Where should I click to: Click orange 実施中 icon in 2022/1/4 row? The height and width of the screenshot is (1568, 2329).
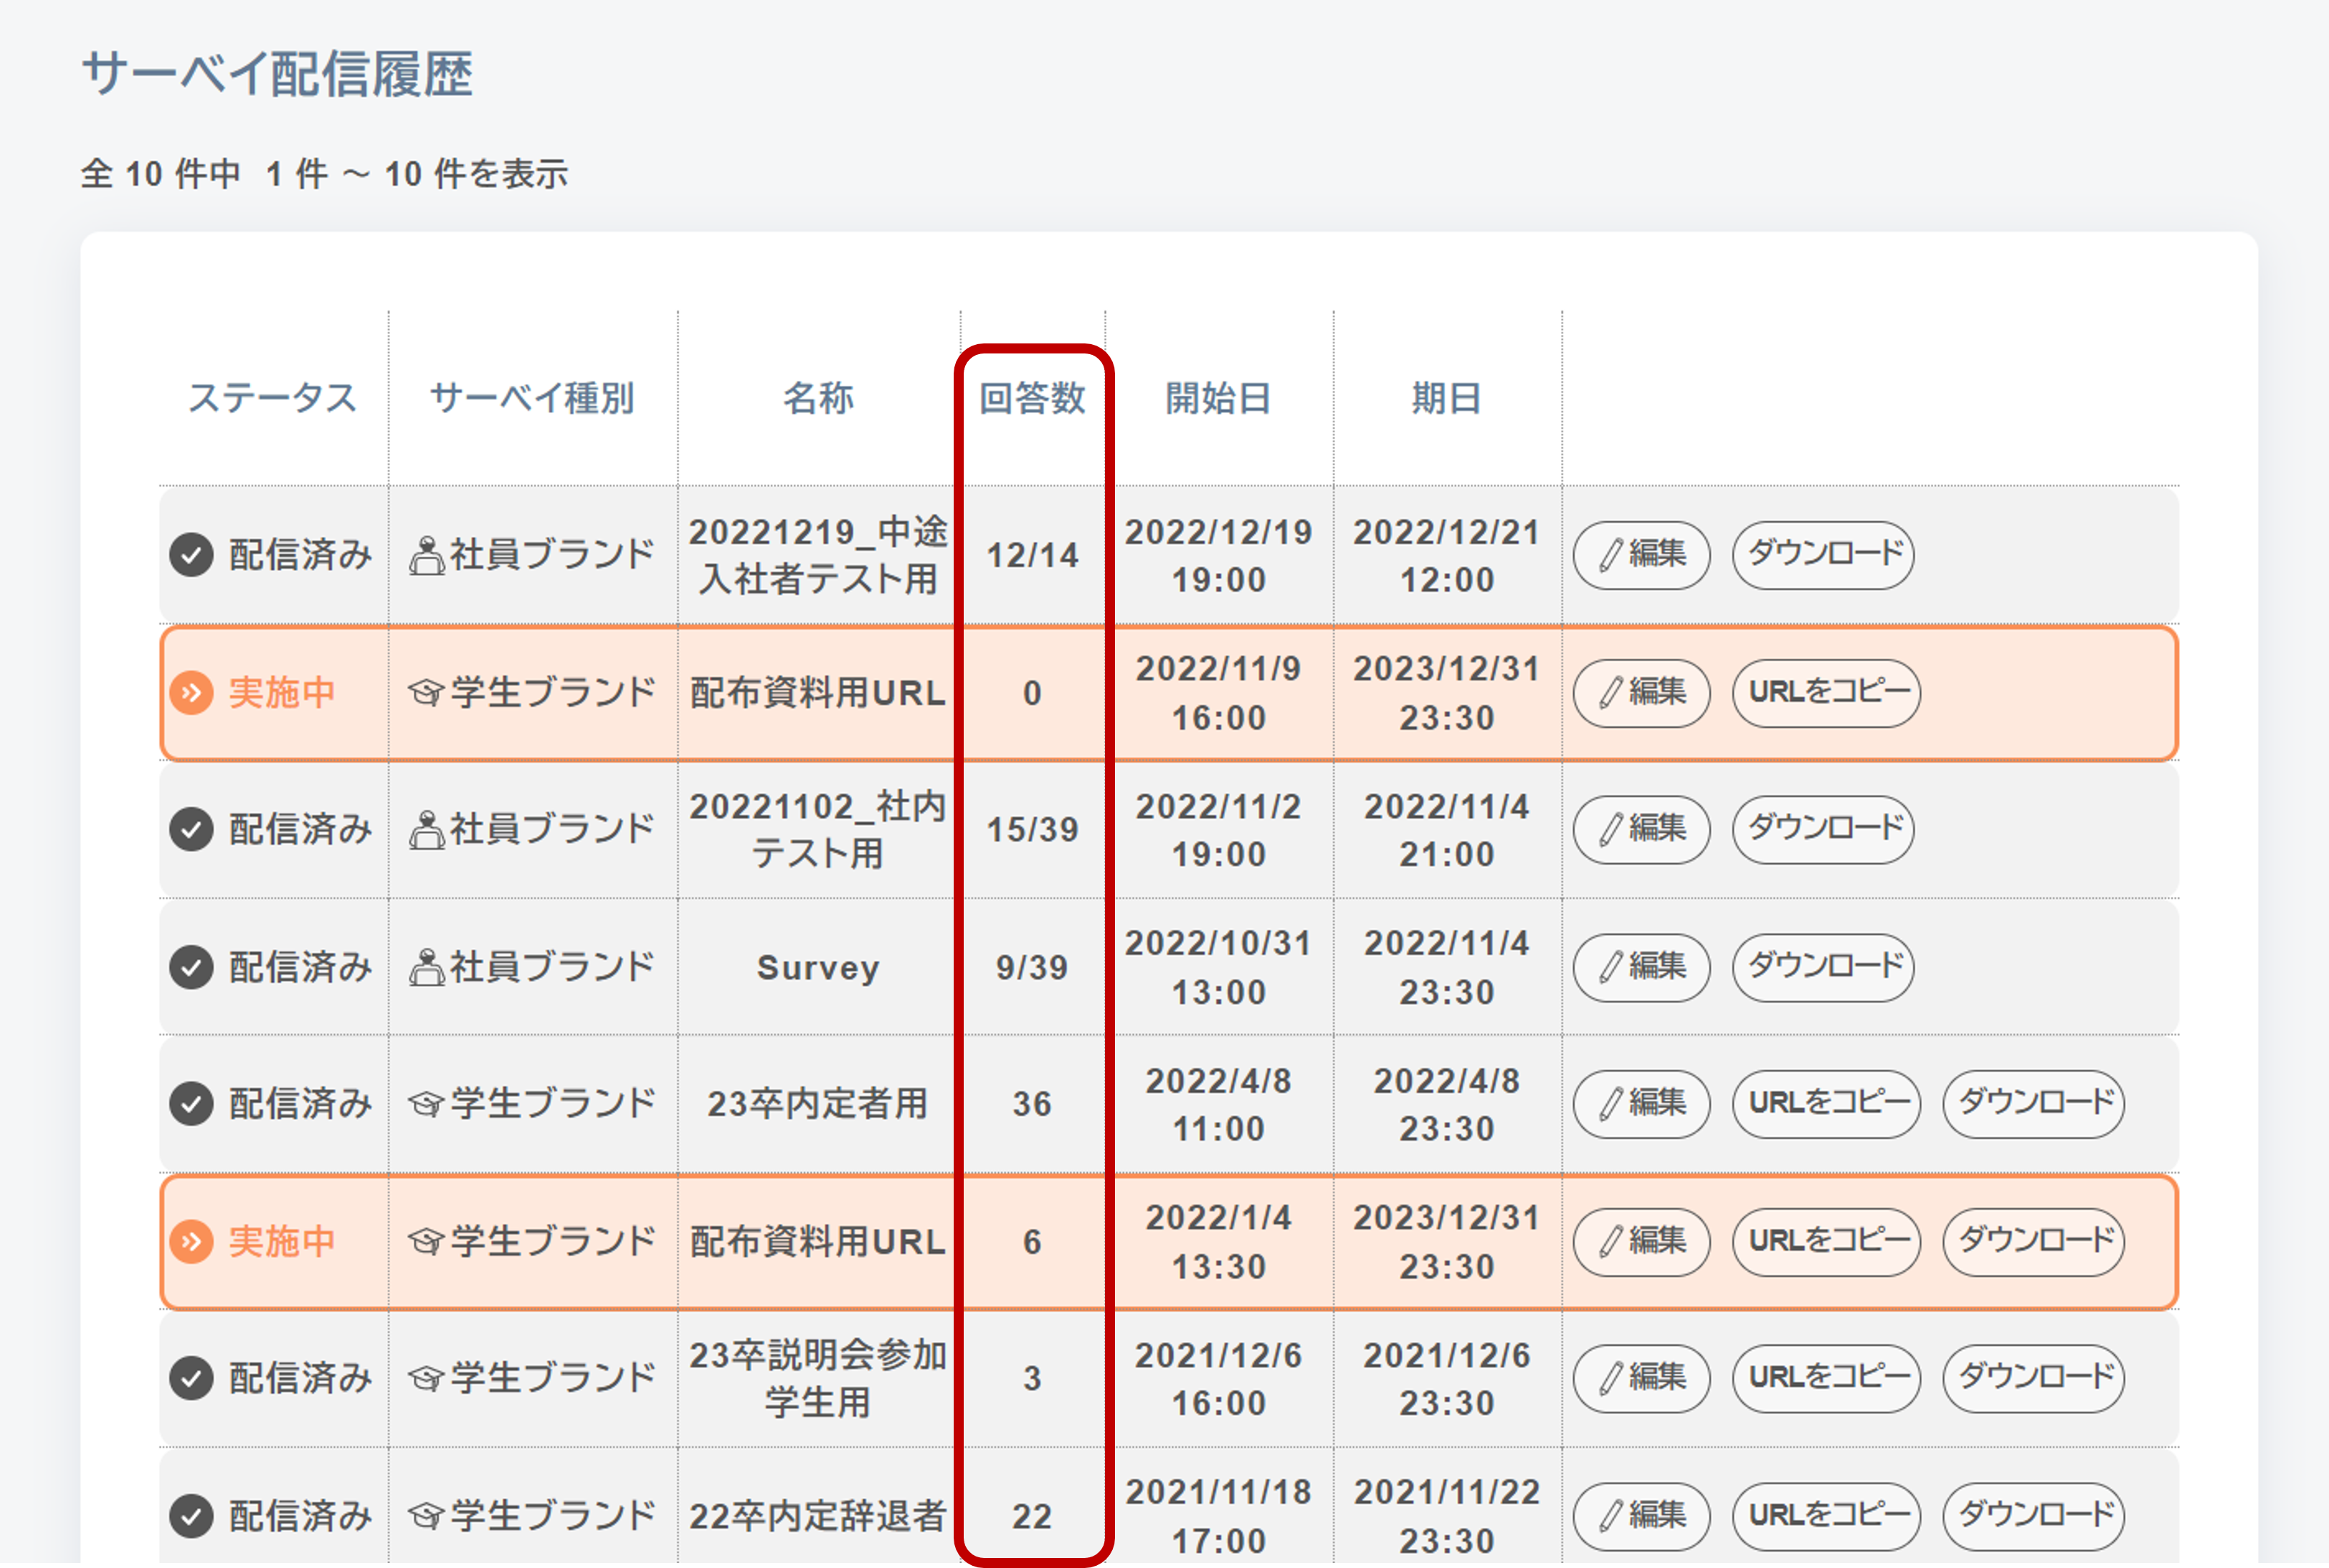[x=191, y=1242]
